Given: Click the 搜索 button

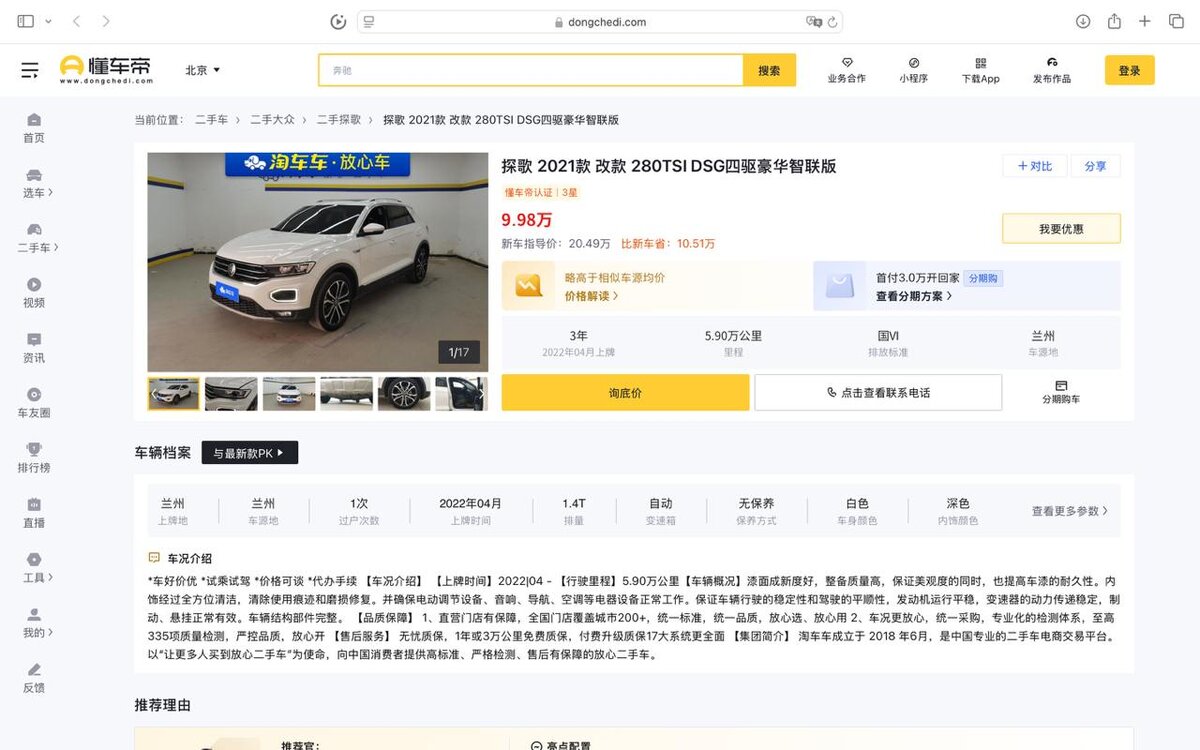Looking at the screenshot, I should point(769,70).
